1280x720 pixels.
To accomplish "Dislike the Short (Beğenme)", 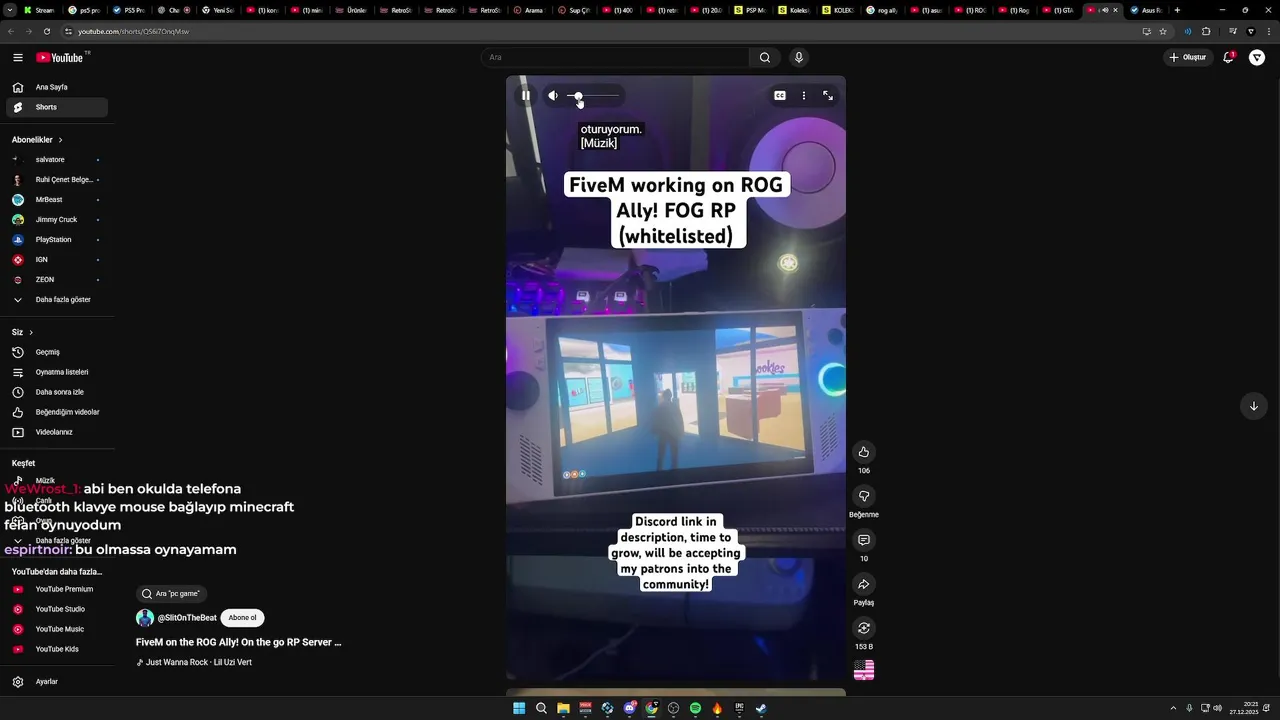I will 864,496.
